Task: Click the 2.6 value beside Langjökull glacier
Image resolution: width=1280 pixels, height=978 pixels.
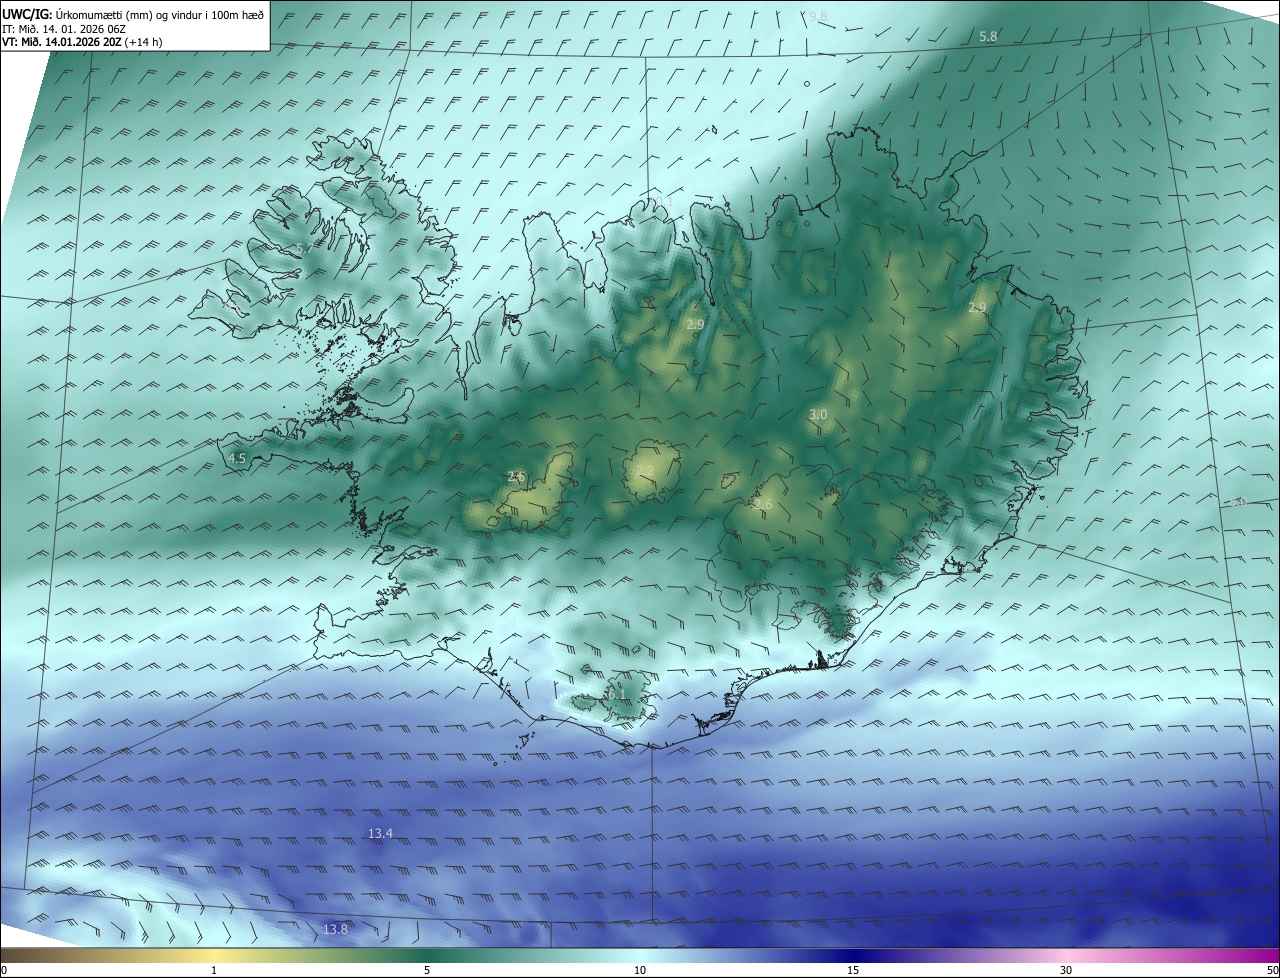Action: tap(516, 476)
